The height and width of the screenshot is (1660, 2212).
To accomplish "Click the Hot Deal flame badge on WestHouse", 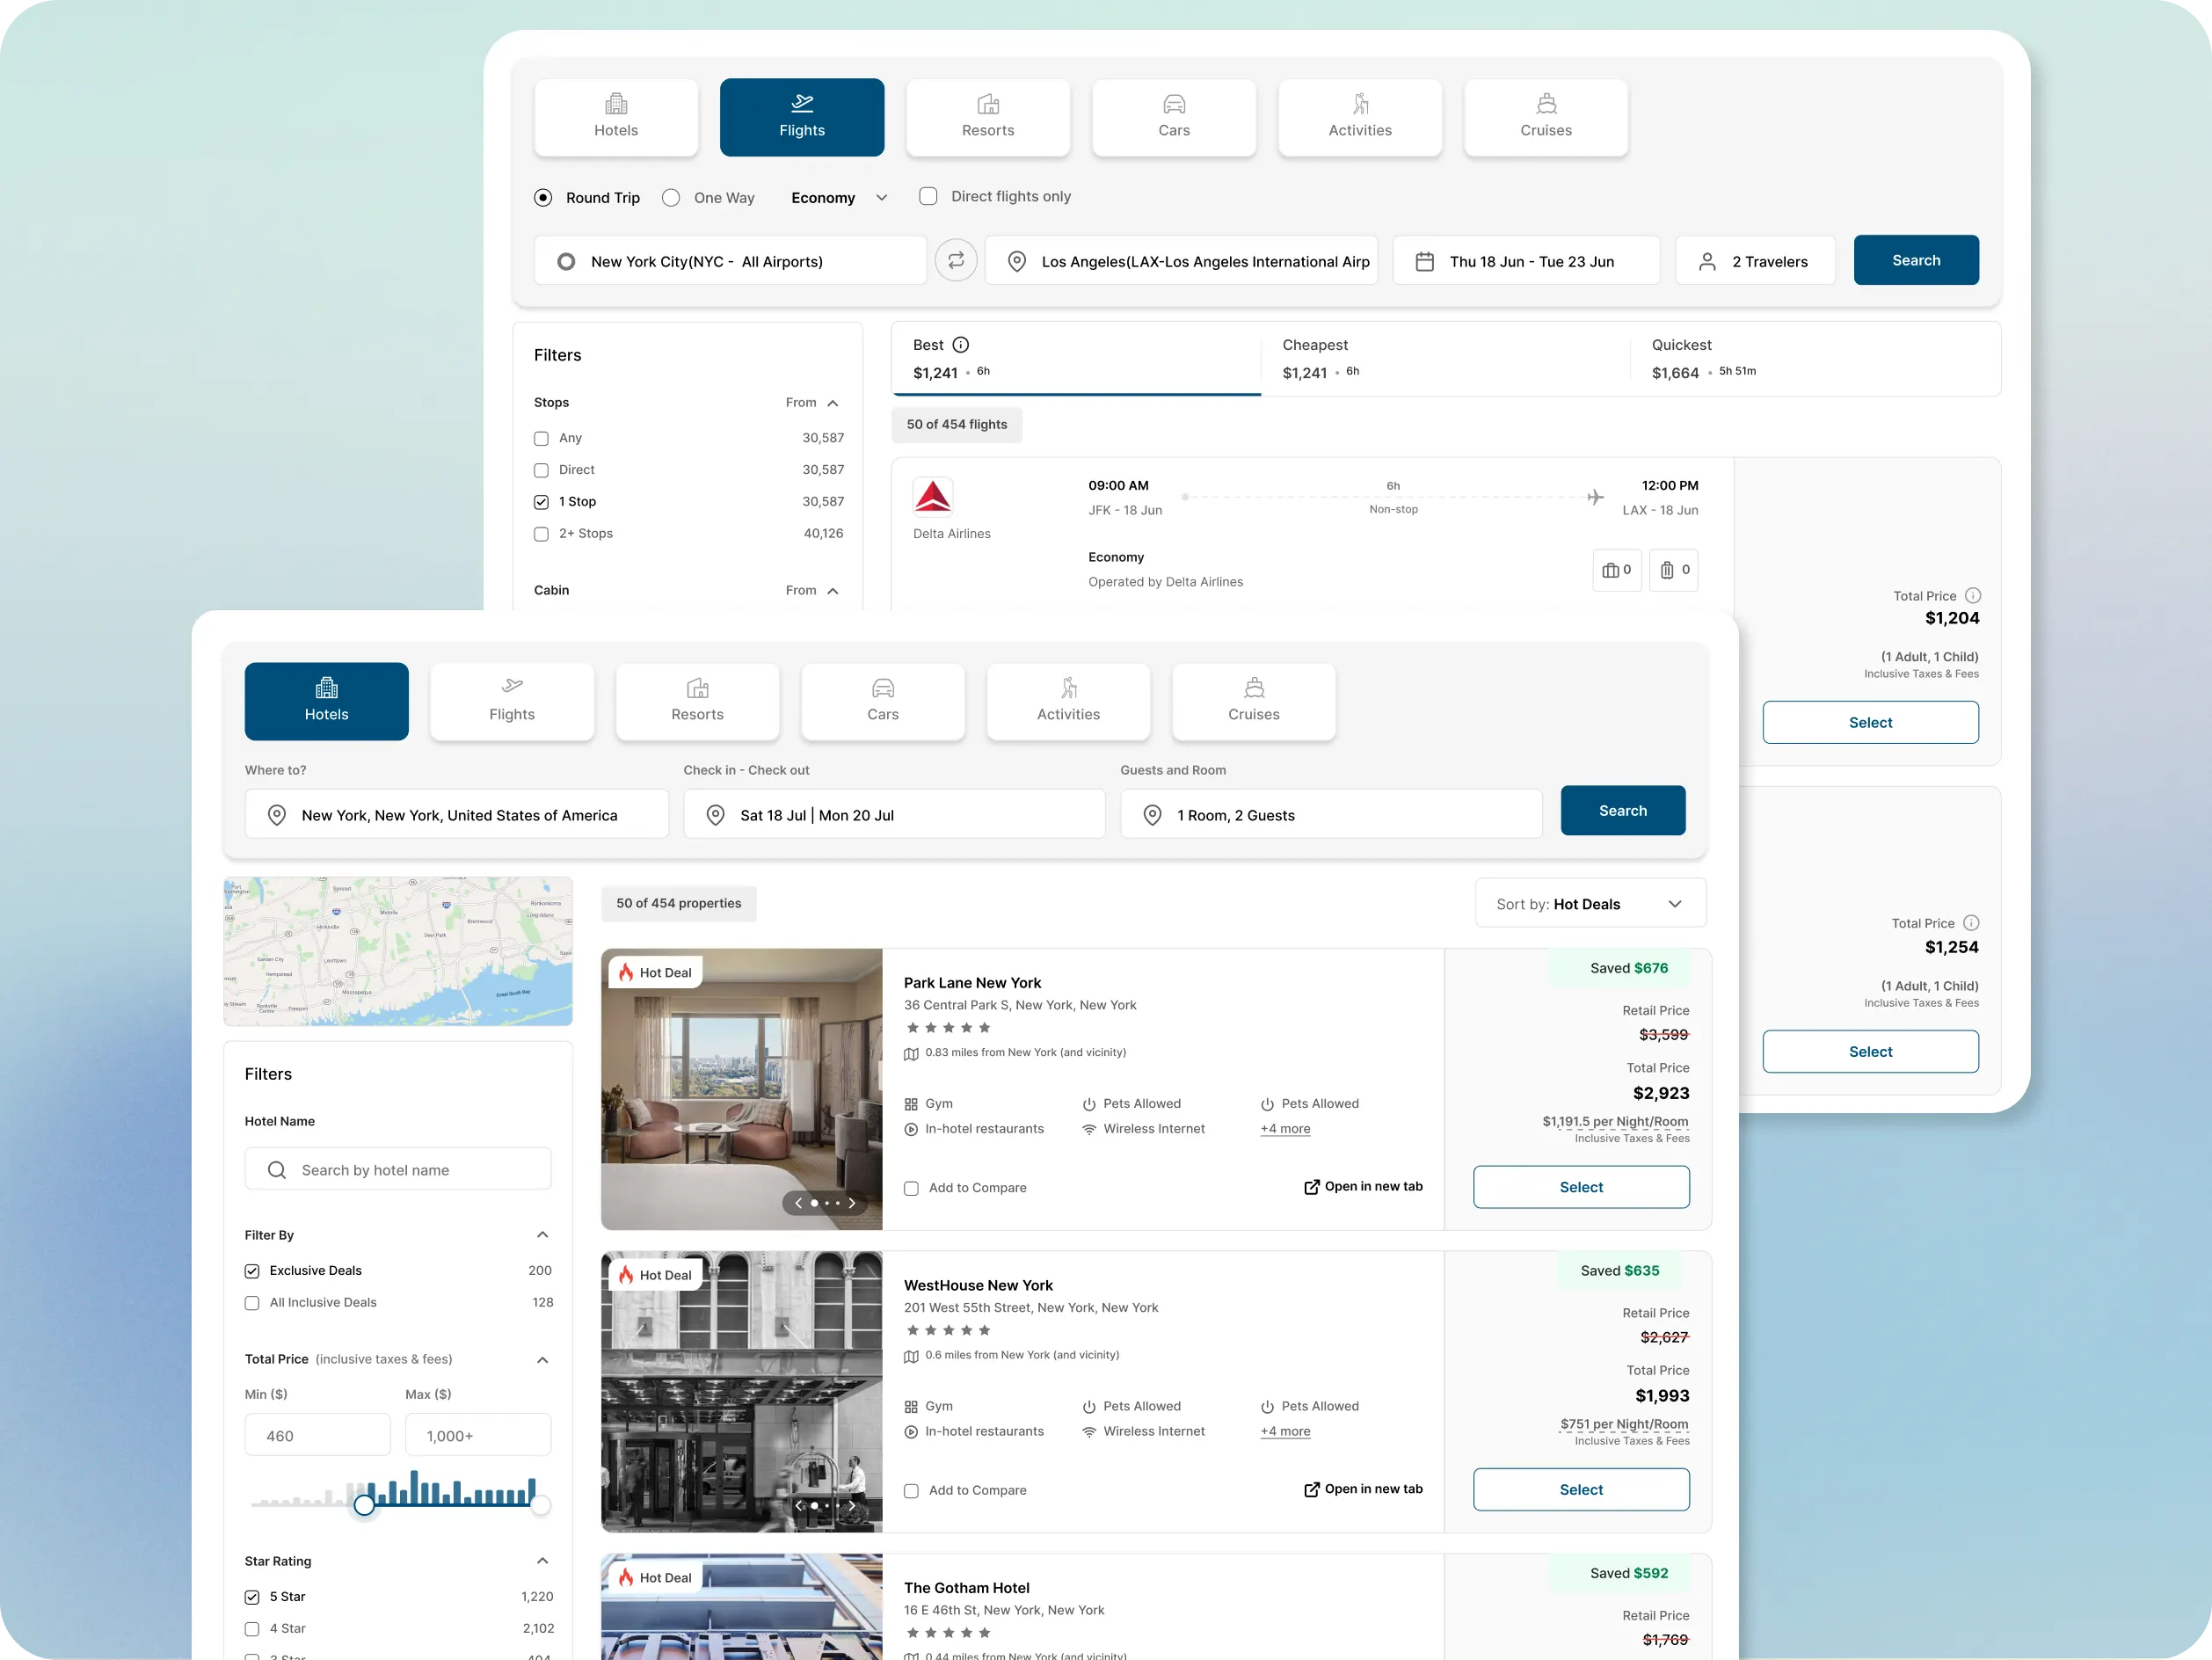I will pos(655,1275).
